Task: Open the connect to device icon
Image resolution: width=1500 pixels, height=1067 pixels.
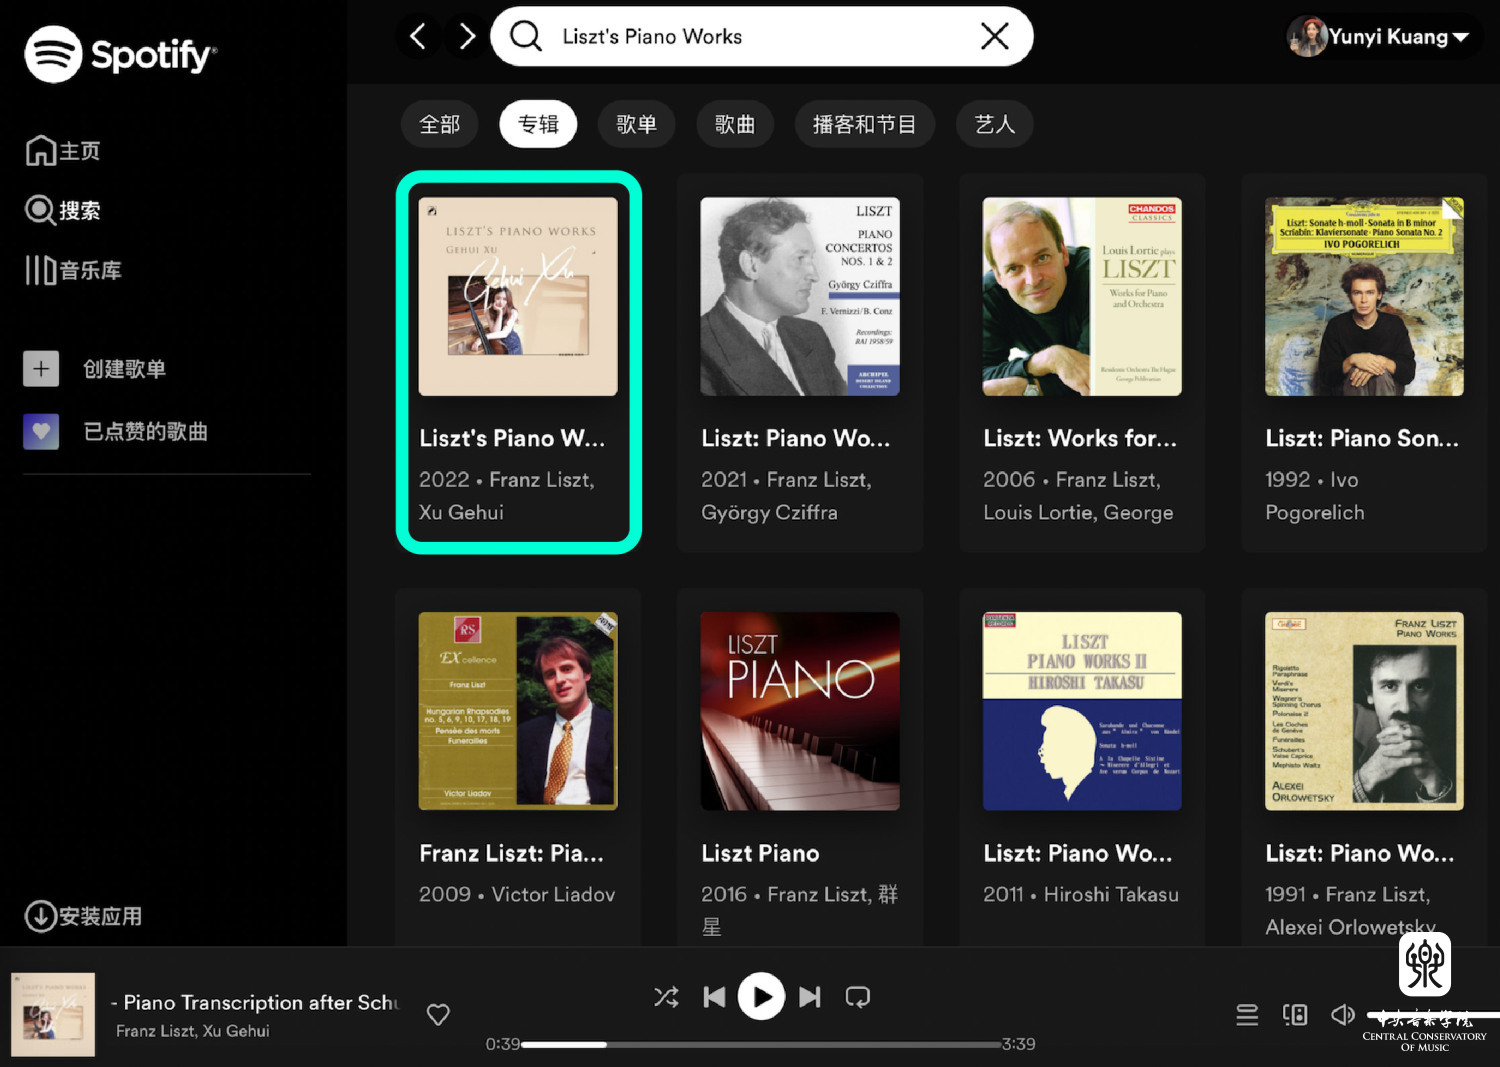Action: tap(1295, 1015)
